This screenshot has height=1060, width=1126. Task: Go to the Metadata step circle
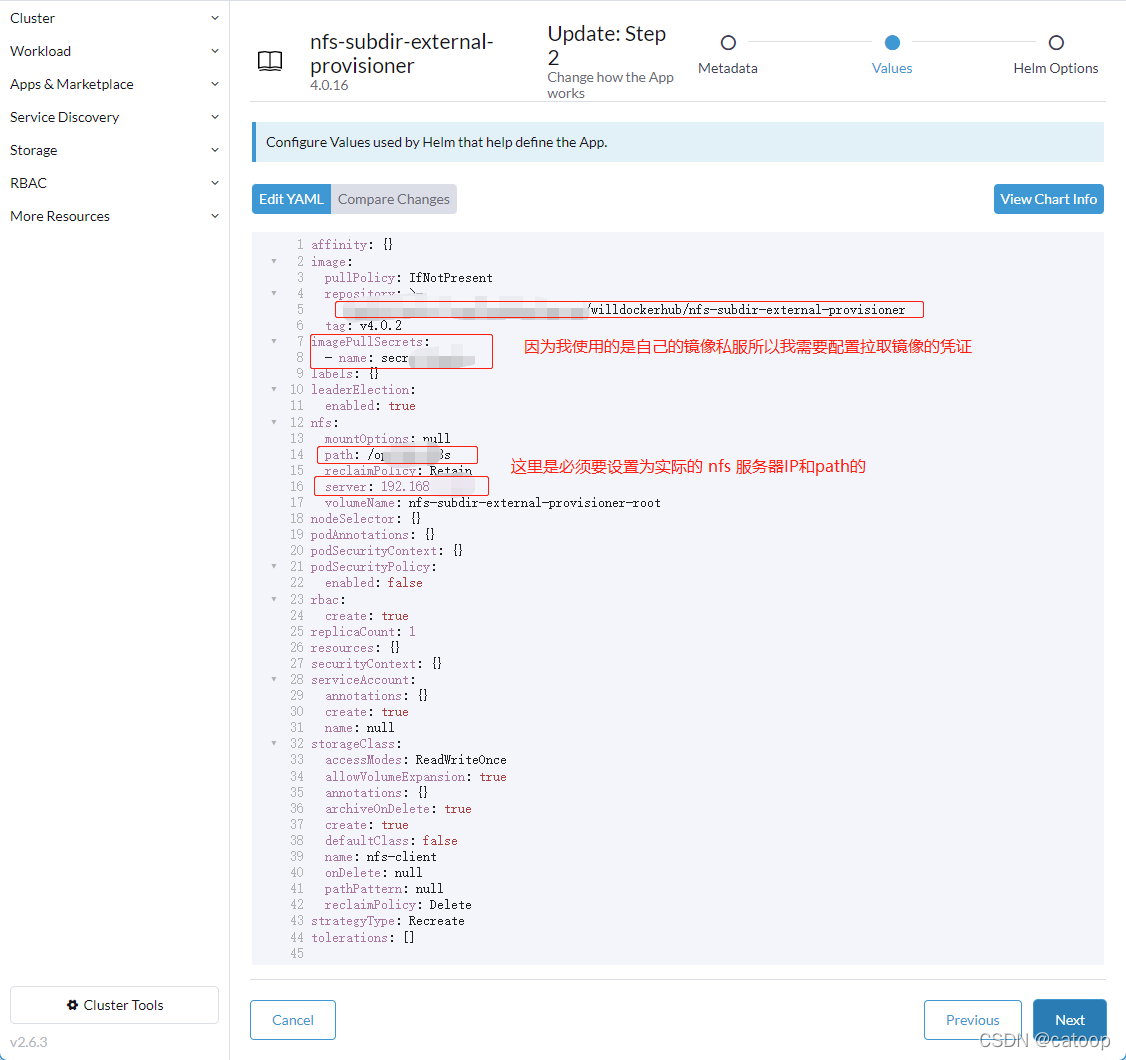point(728,43)
